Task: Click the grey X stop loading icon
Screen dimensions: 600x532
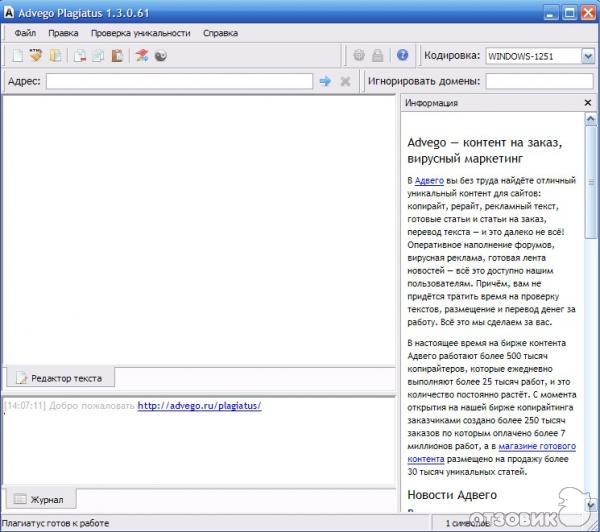Action: 345,81
